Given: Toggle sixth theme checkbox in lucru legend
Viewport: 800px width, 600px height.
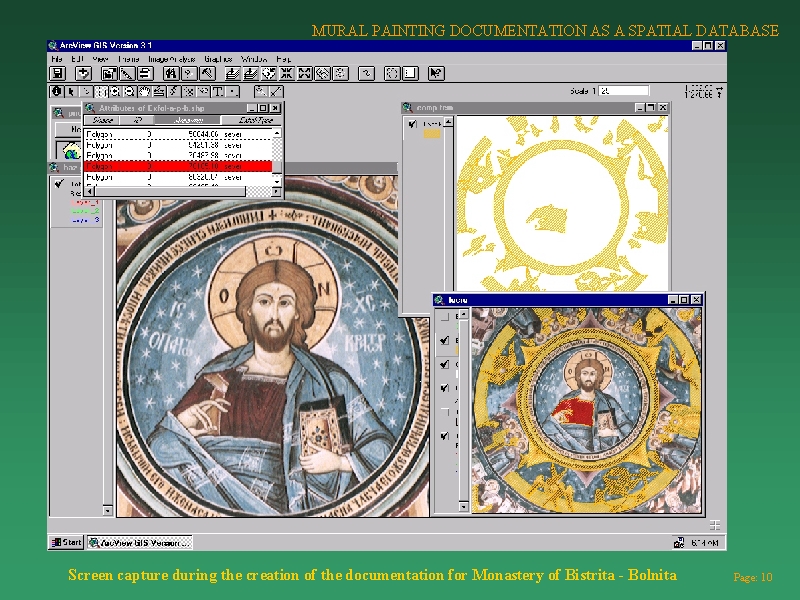Looking at the screenshot, I should [x=444, y=436].
